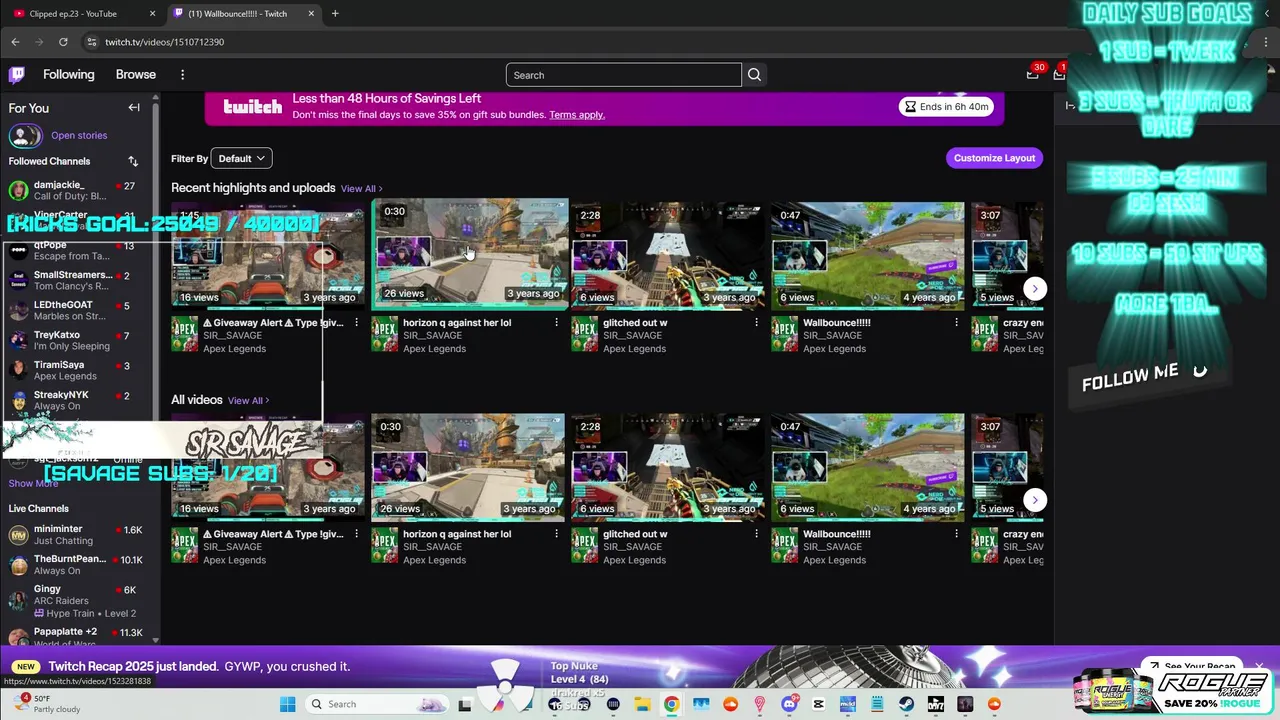
Task: Open the Windows Start menu
Action: (x=287, y=704)
